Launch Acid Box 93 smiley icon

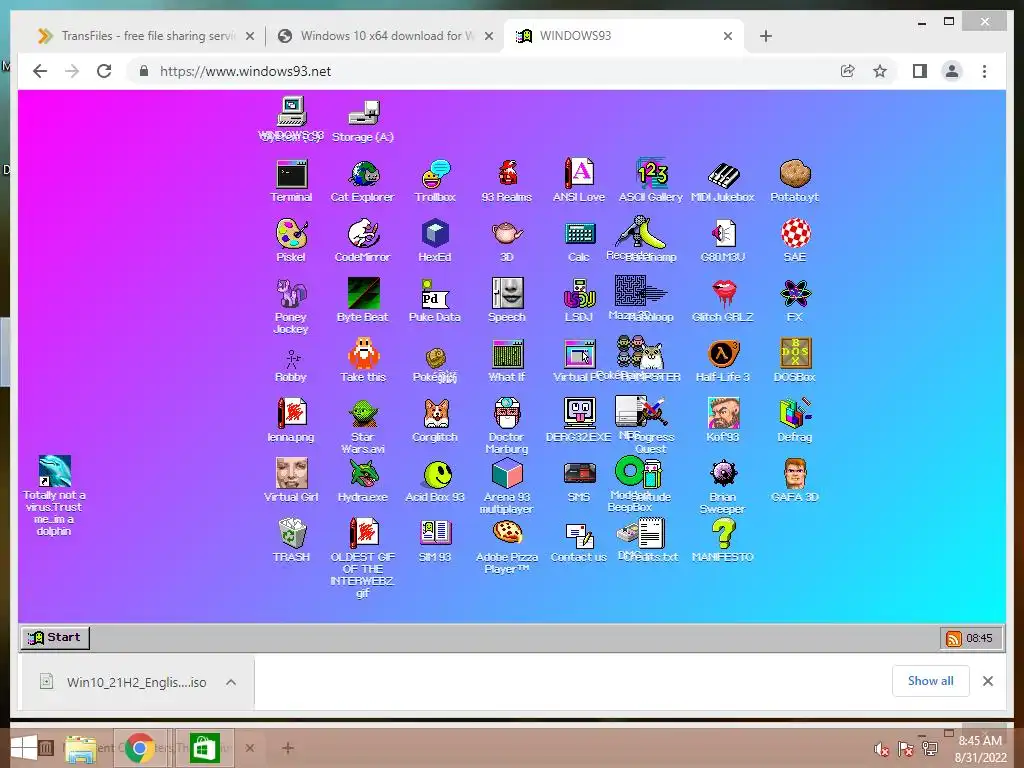(x=435, y=481)
